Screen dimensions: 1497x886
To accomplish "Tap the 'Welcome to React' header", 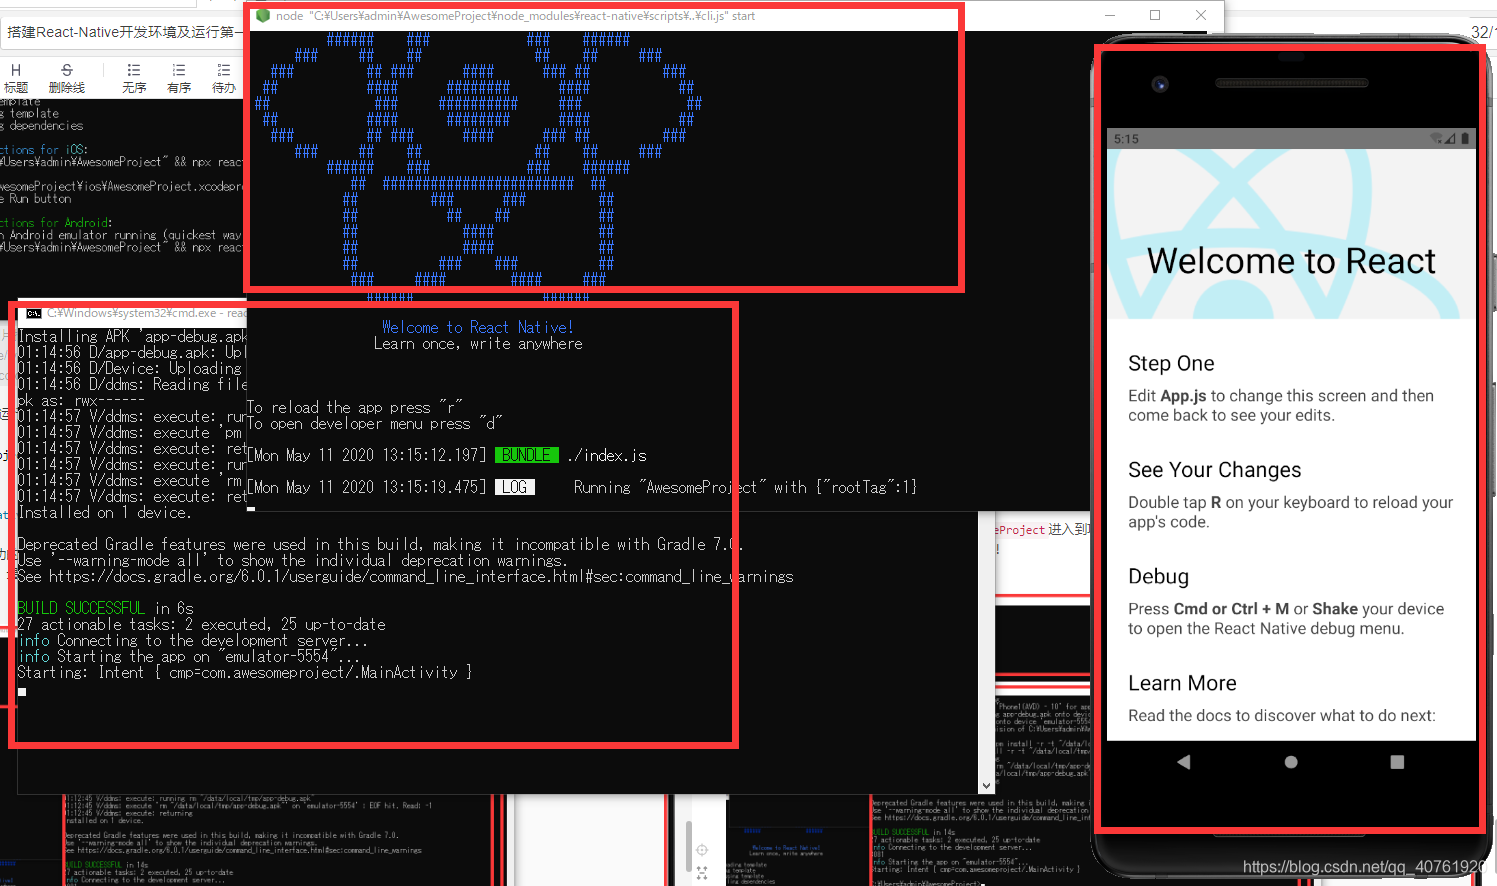I will (x=1291, y=261).
